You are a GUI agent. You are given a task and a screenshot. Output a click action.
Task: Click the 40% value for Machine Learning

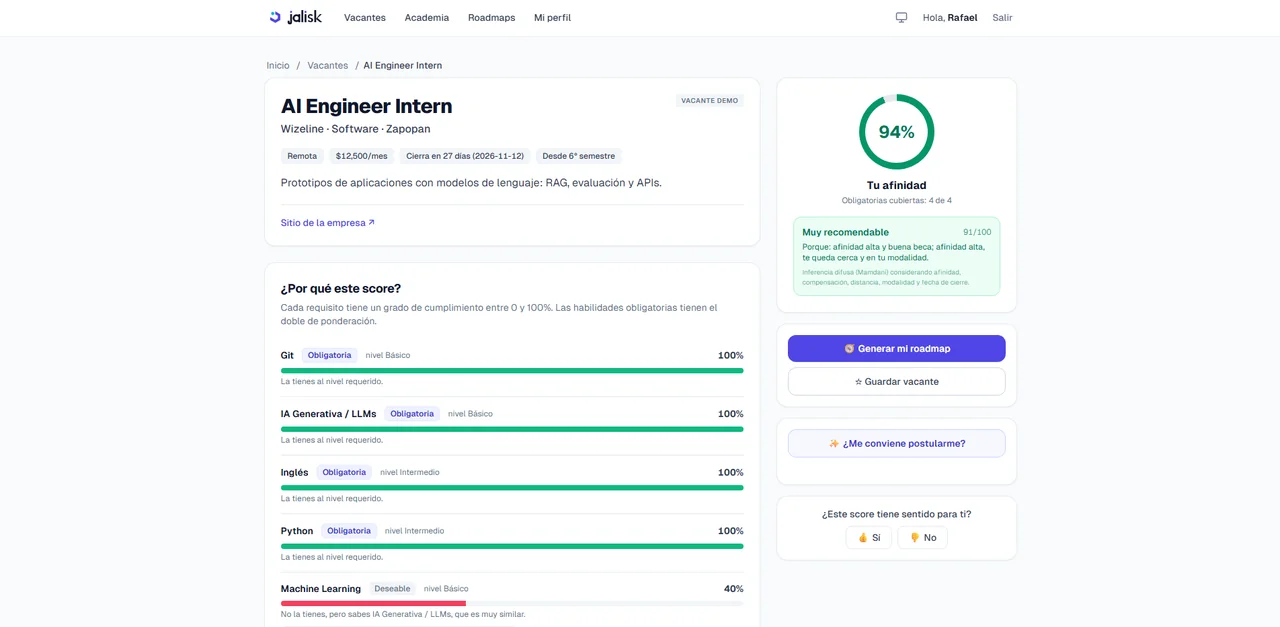click(733, 589)
